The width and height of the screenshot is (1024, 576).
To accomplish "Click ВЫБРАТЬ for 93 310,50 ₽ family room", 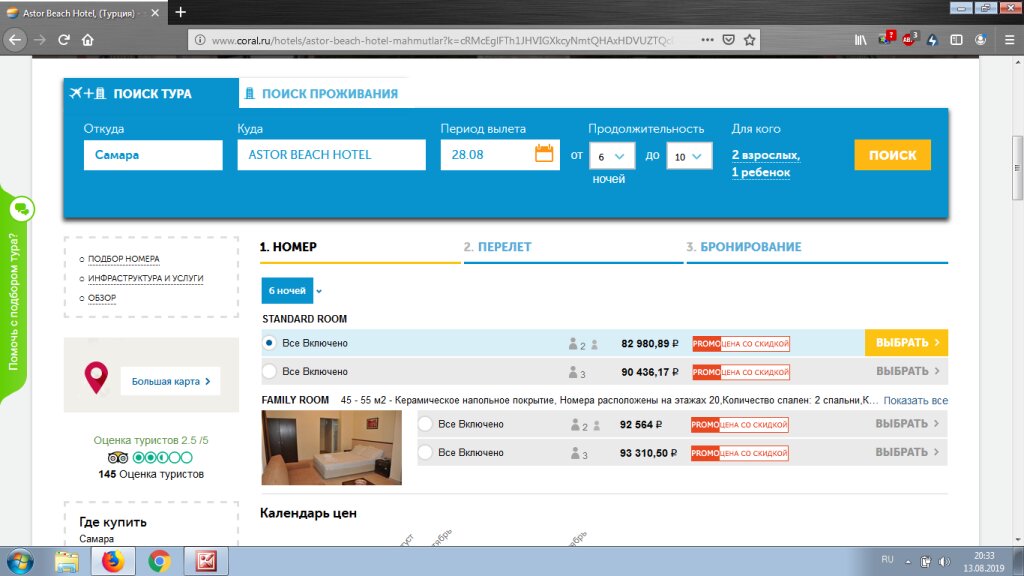I will (x=907, y=453).
